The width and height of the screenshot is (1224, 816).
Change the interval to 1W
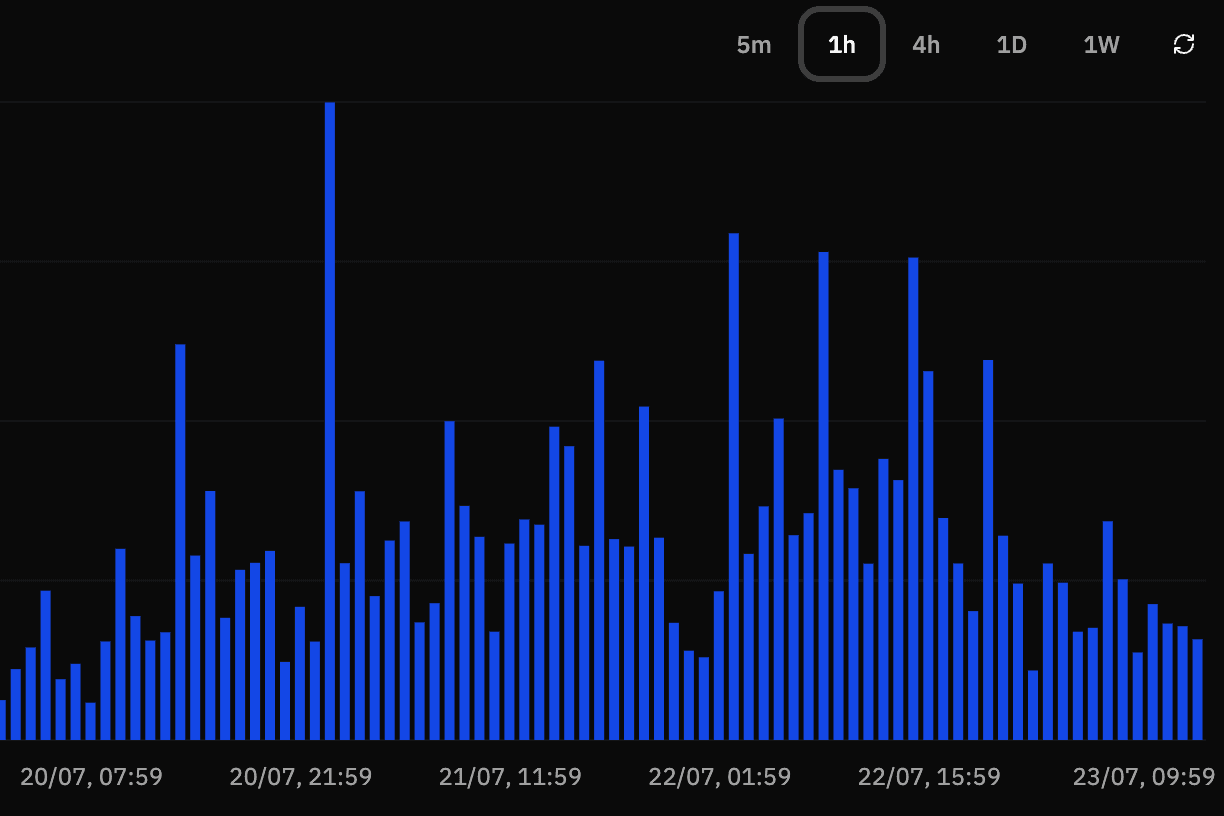click(x=1101, y=45)
